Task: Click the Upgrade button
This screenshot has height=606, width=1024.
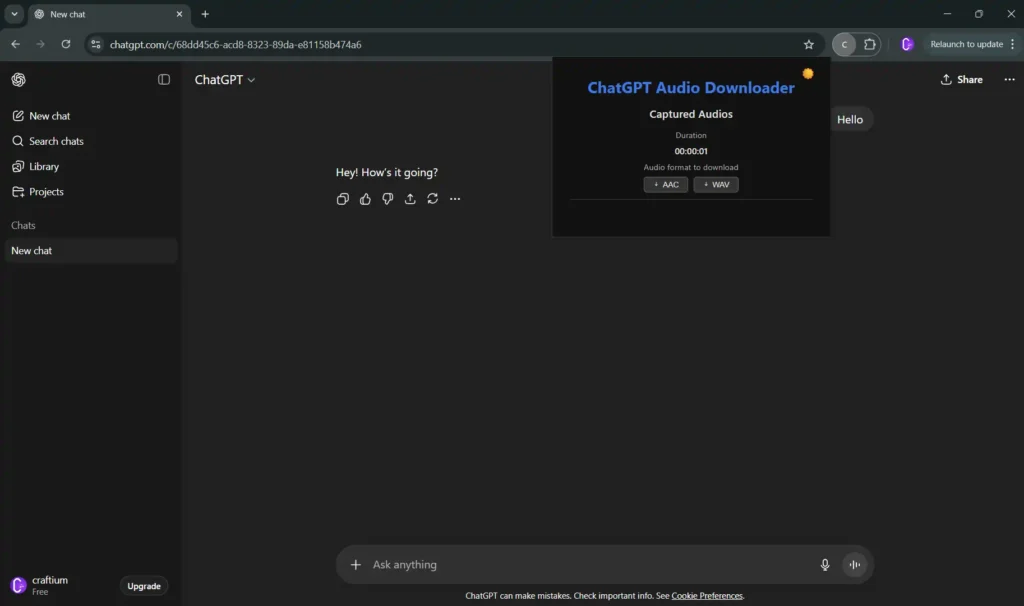Action: click(144, 586)
